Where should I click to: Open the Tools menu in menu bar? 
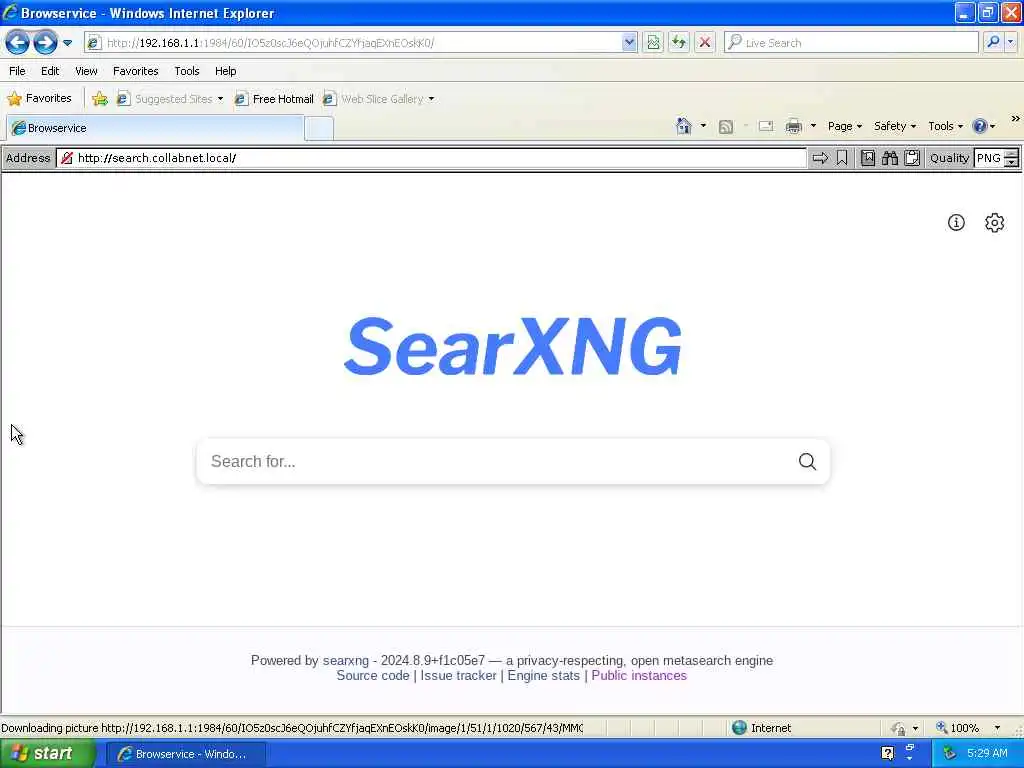[187, 71]
